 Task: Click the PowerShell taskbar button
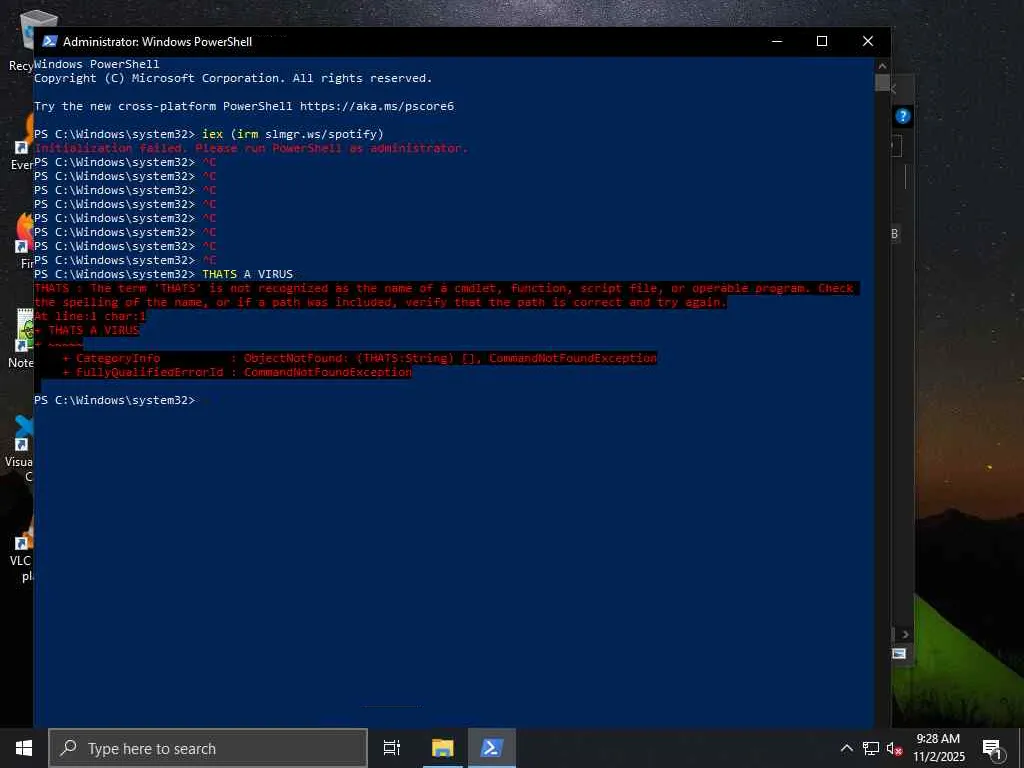pyautogui.click(x=492, y=748)
